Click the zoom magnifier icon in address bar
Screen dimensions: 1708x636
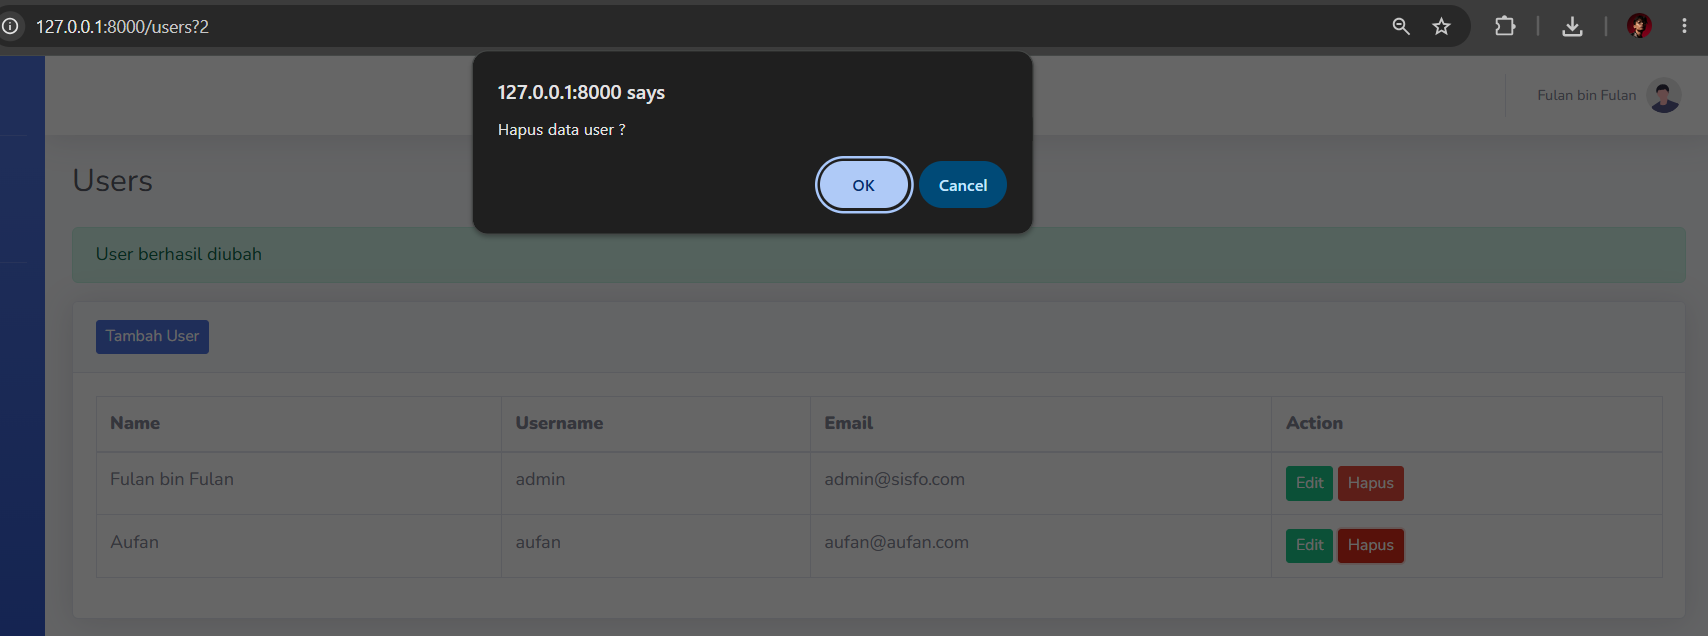pyautogui.click(x=1401, y=26)
